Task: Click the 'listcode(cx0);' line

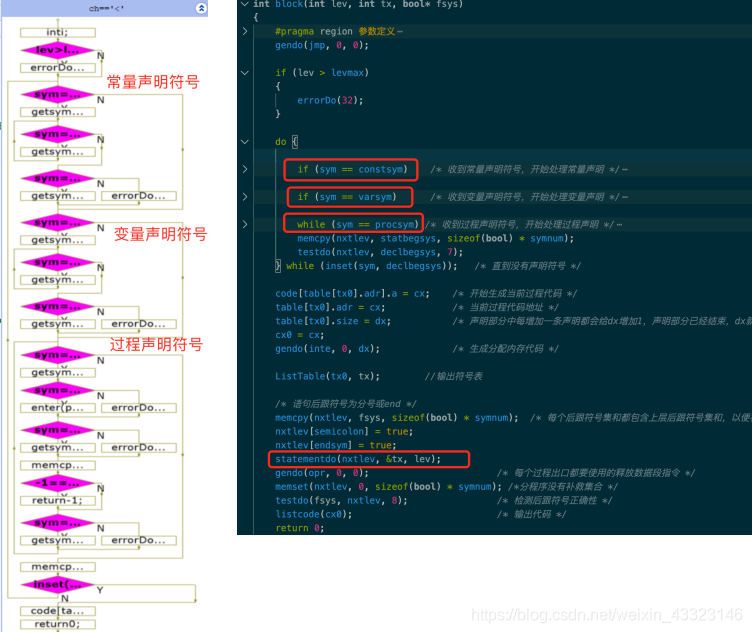Action: pyautogui.click(x=314, y=515)
